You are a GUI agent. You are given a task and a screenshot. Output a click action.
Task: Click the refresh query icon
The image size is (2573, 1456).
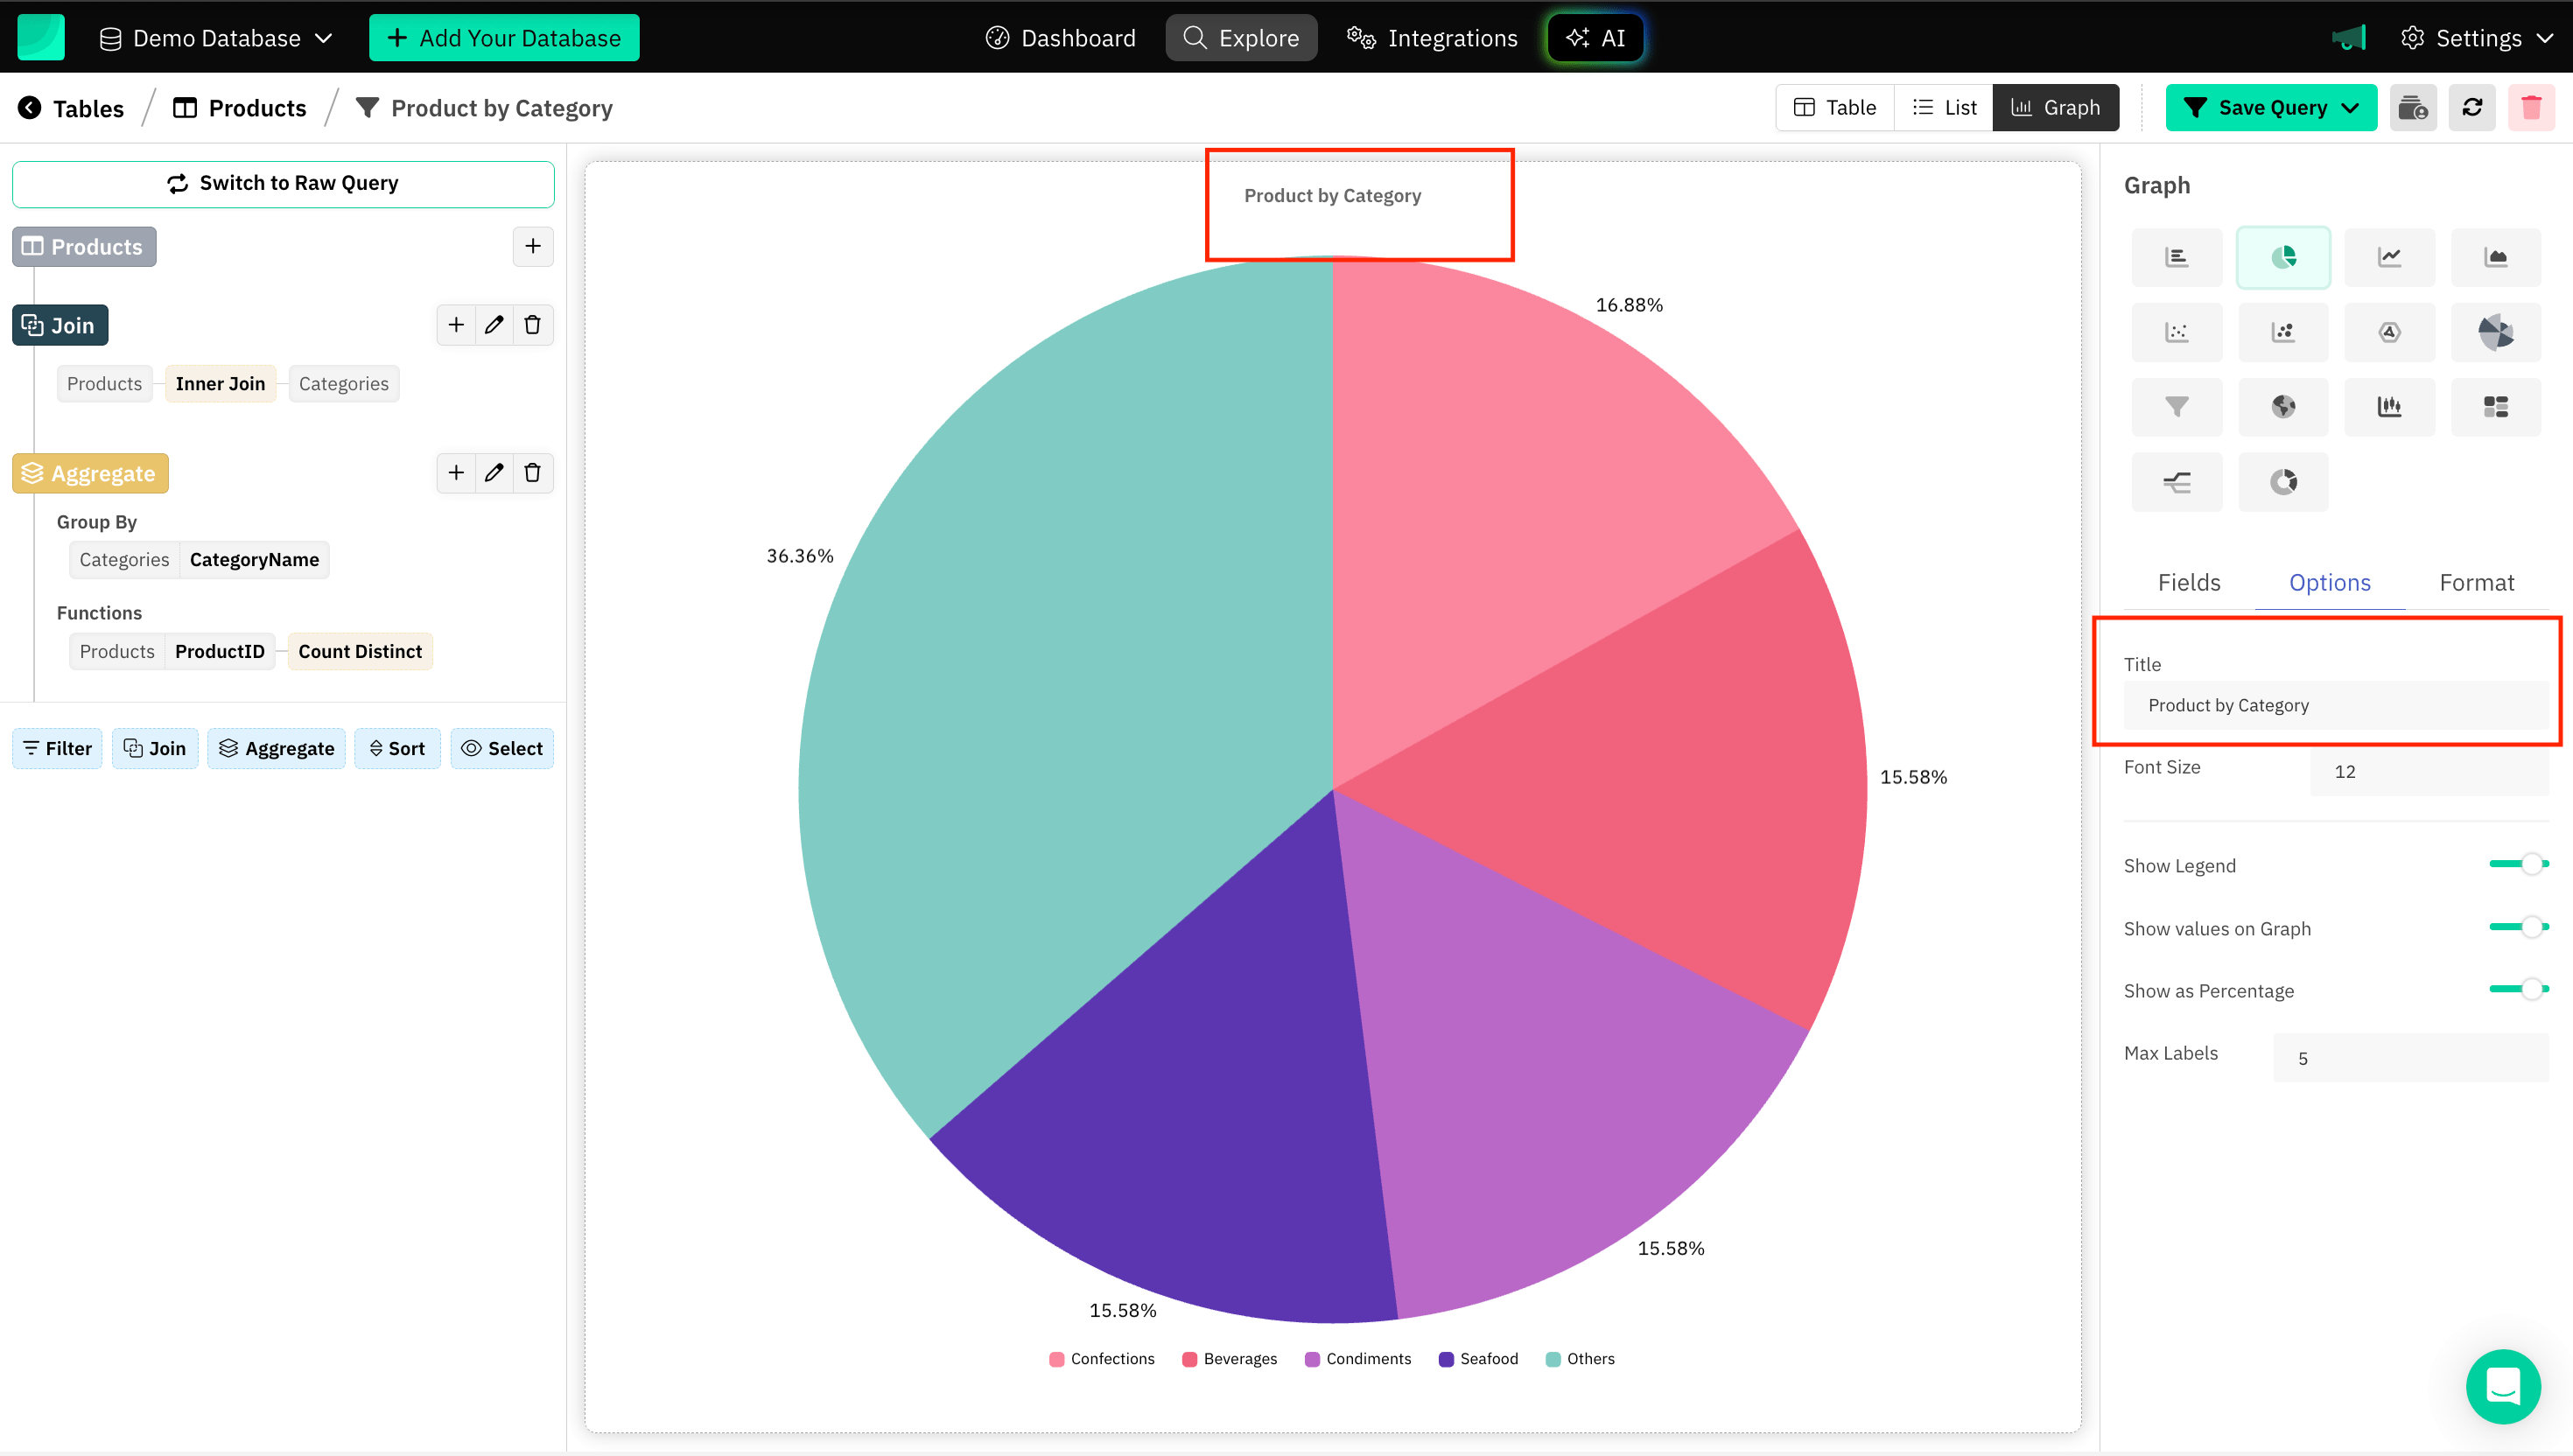(x=2472, y=107)
